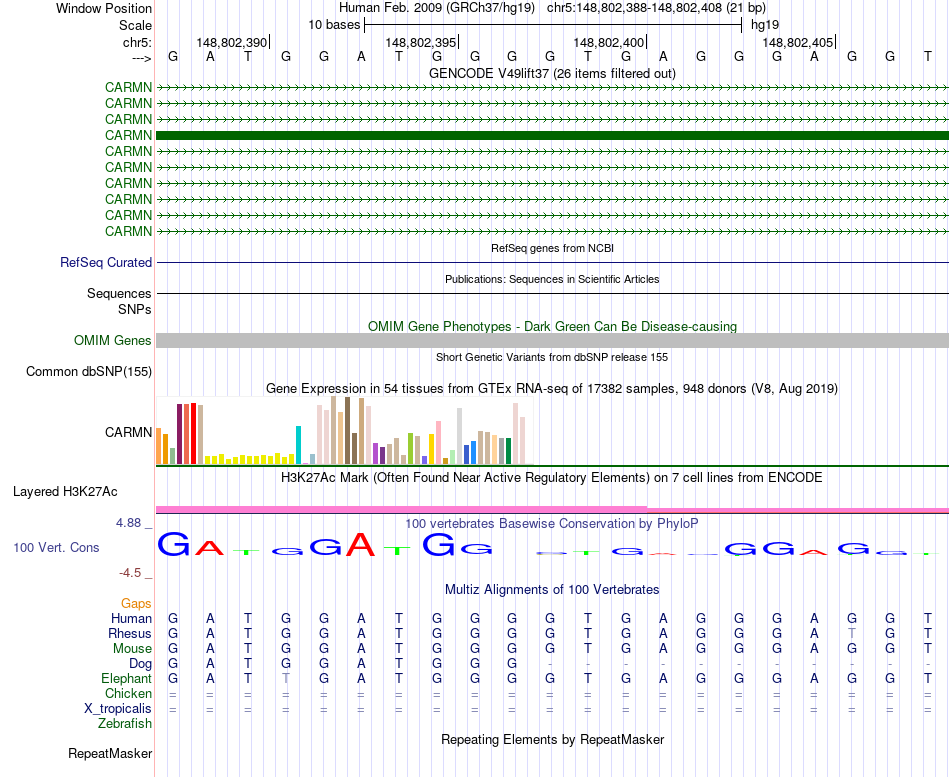Viewport: 950px width, 777px height.
Task: Open the RefSeq genes from NCBI track title
Action: pyautogui.click(x=552, y=248)
